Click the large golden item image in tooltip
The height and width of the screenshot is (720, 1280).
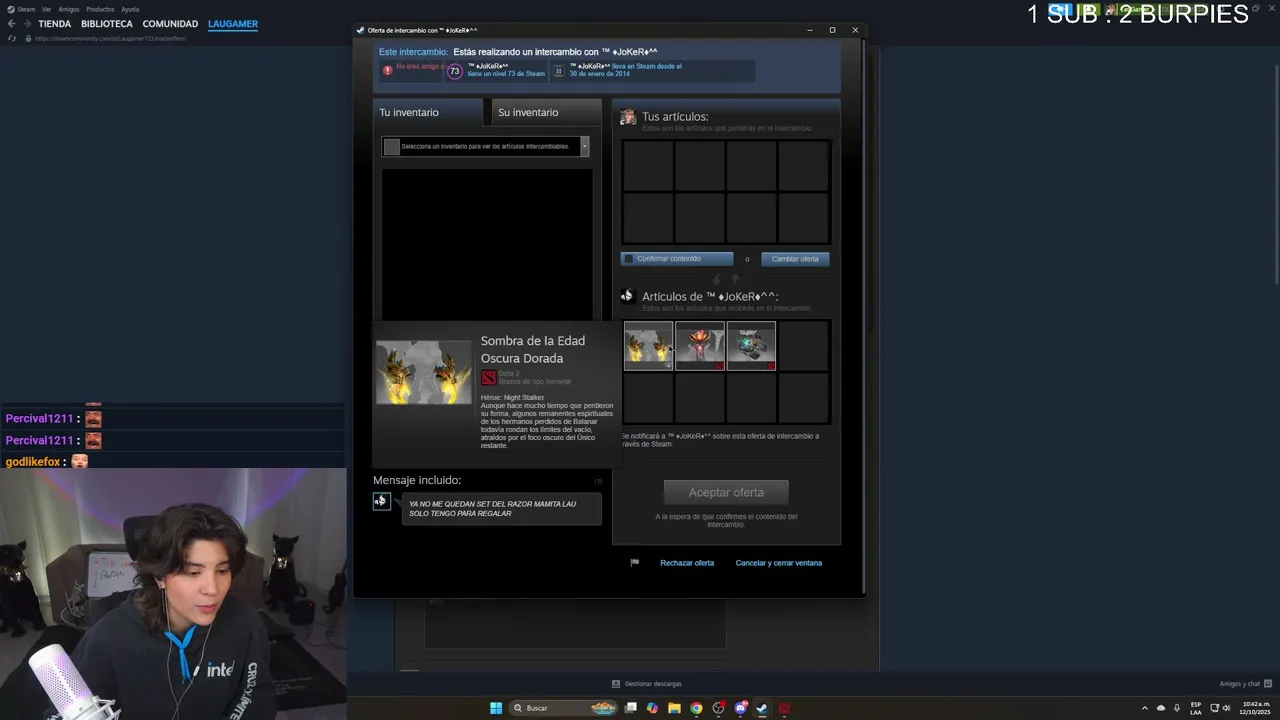click(x=423, y=372)
